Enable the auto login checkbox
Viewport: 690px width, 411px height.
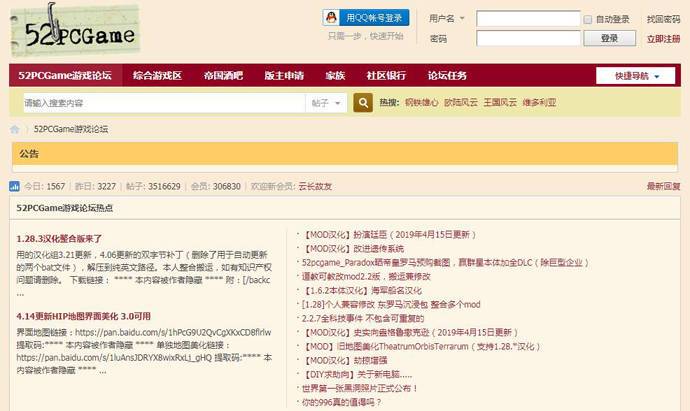coord(588,19)
